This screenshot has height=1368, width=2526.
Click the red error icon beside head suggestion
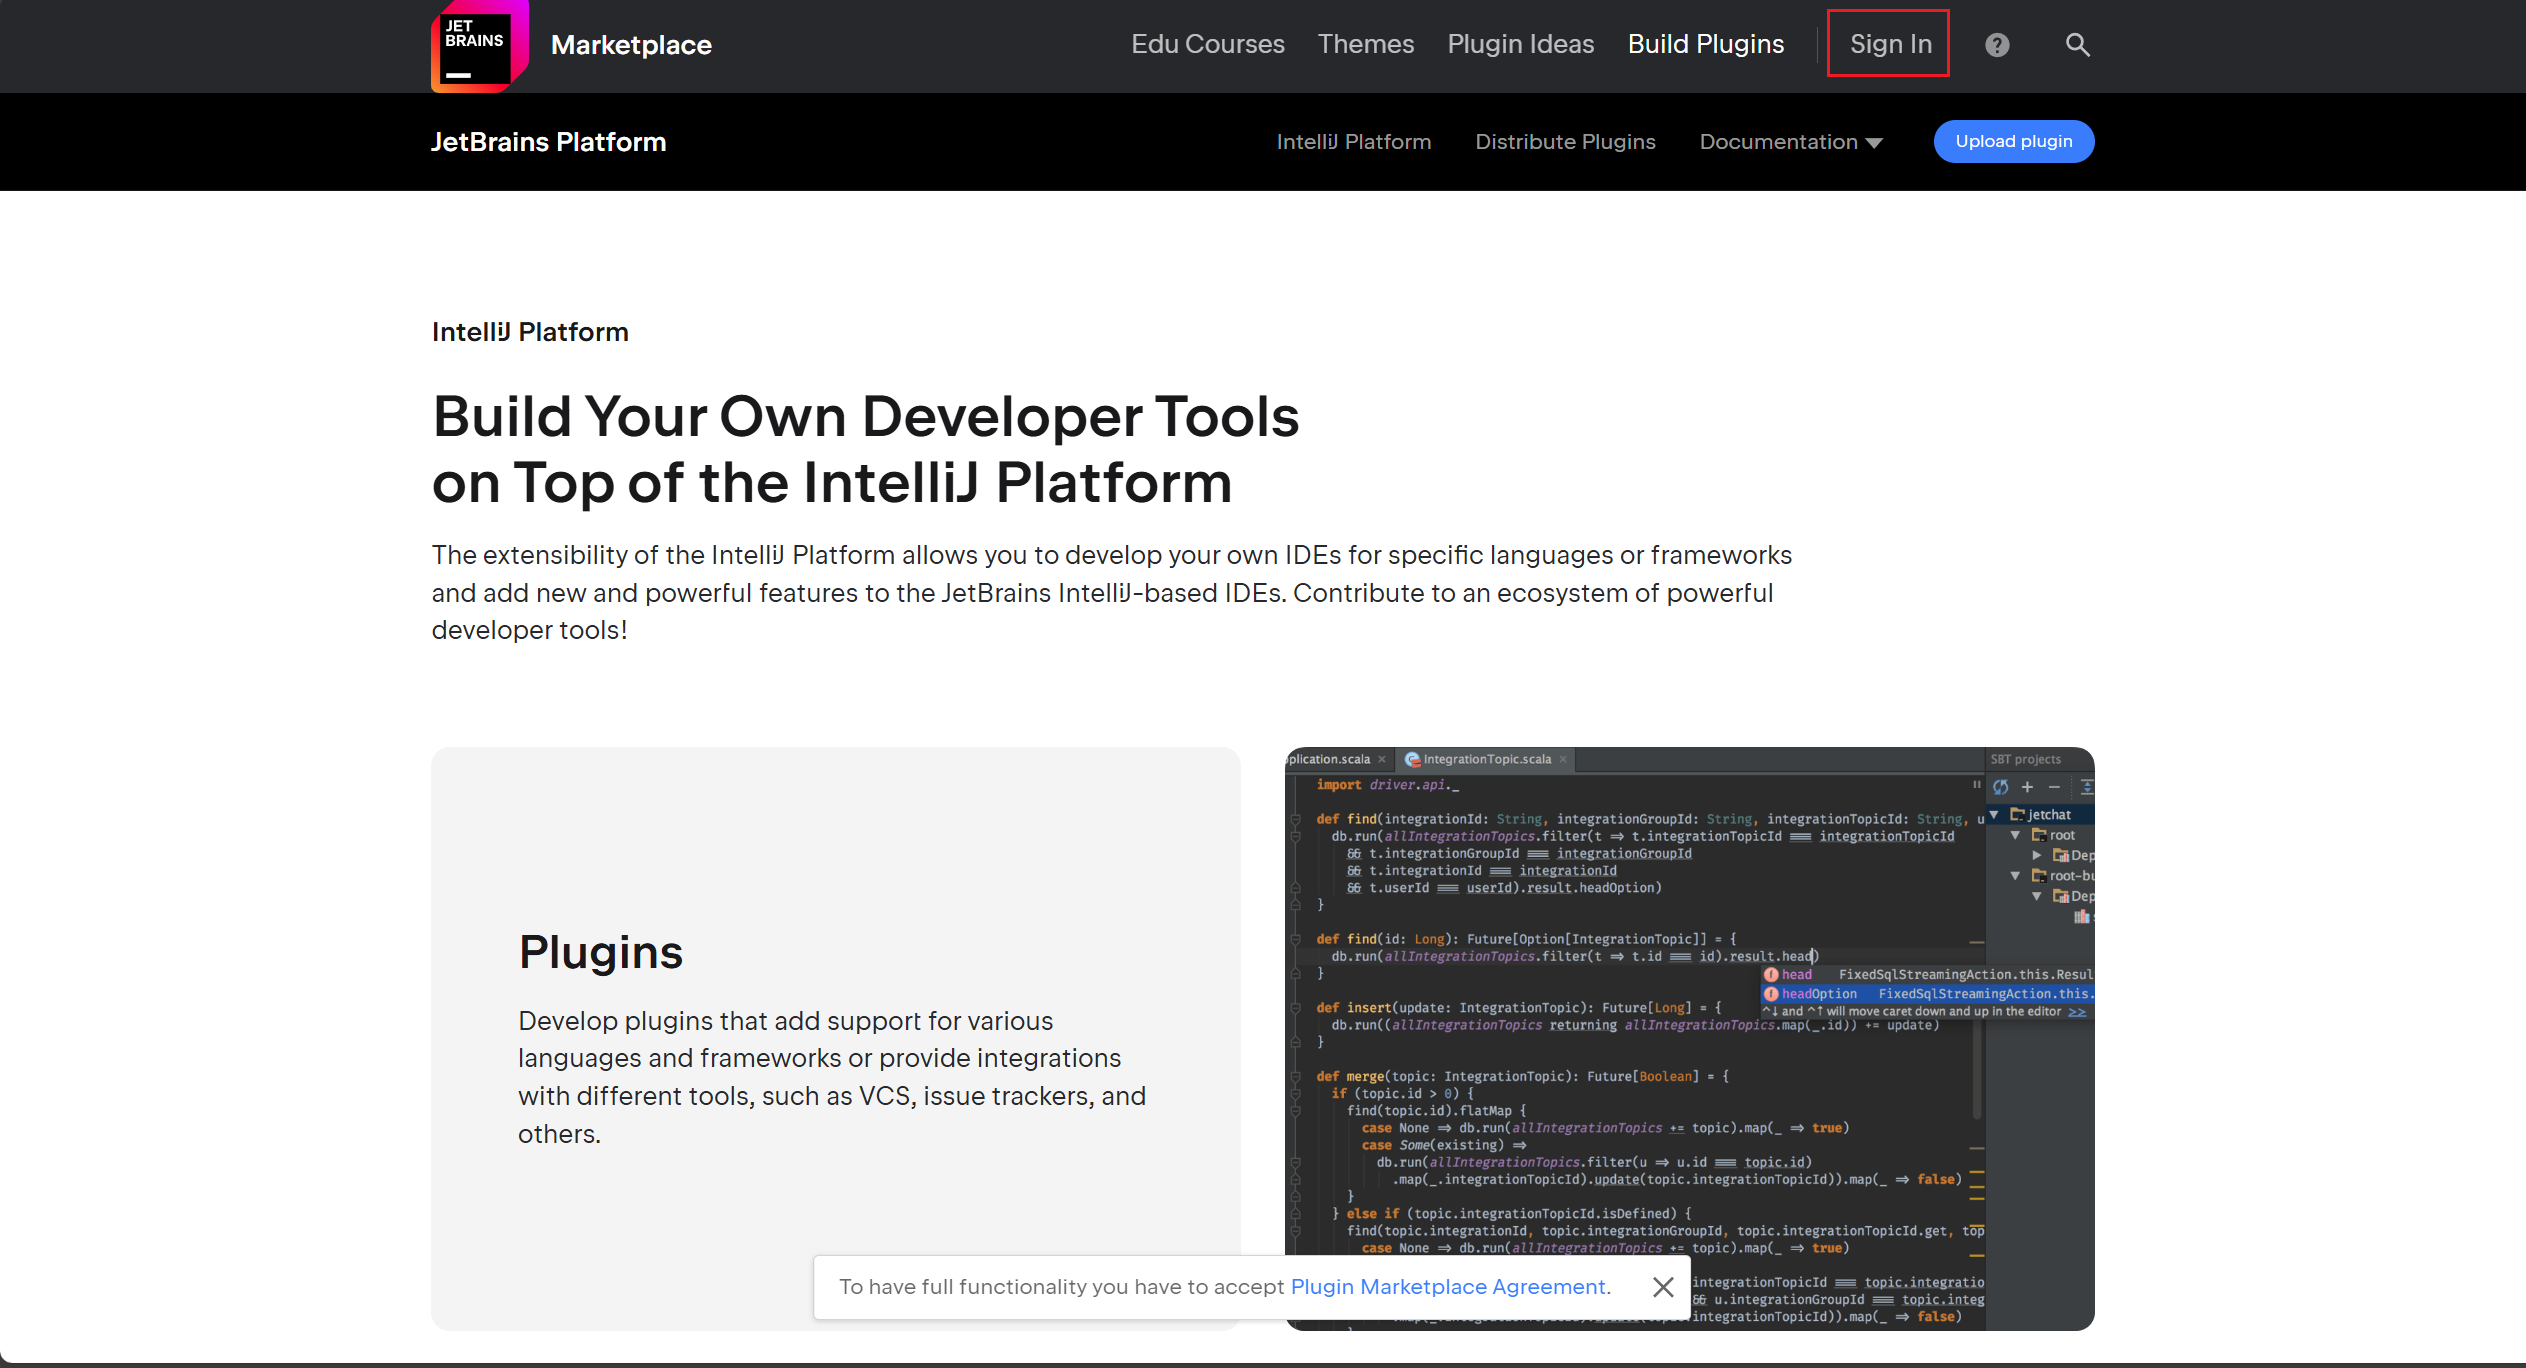[x=1772, y=973]
